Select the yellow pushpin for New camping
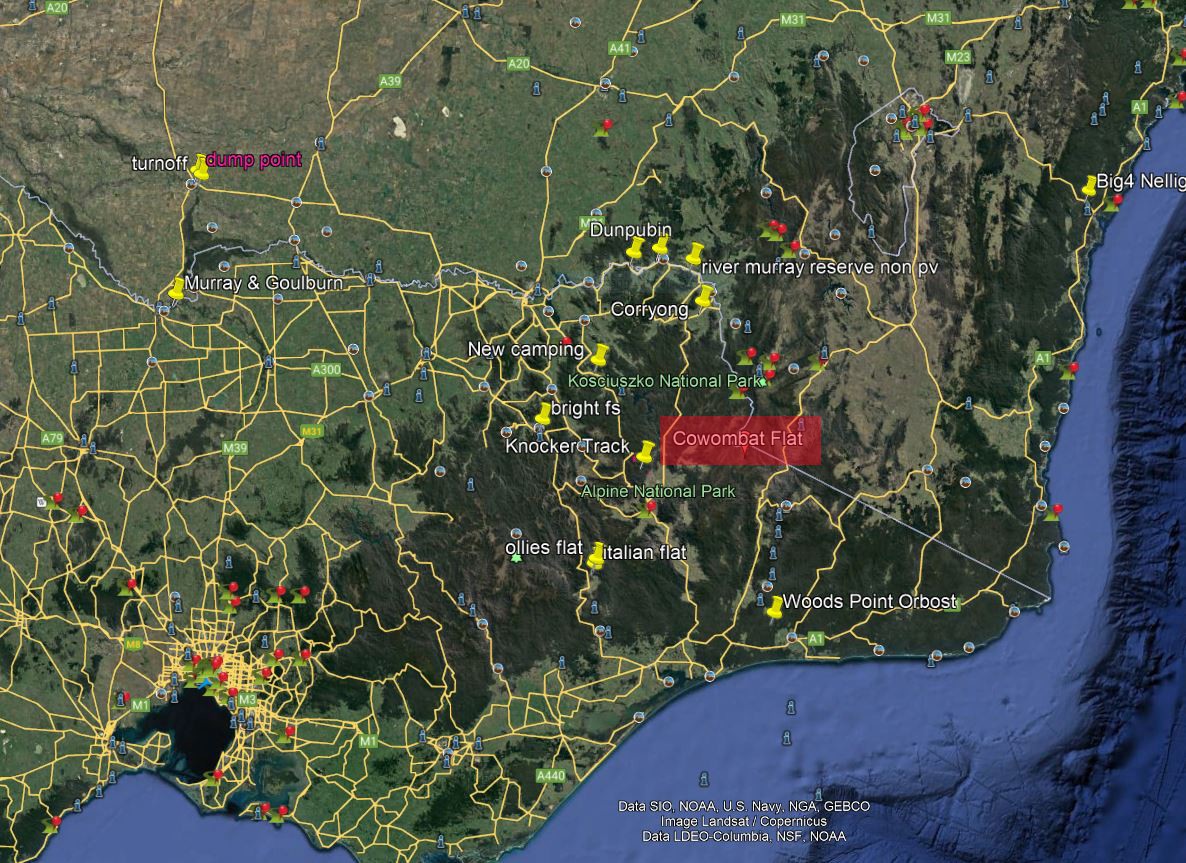 (599, 354)
